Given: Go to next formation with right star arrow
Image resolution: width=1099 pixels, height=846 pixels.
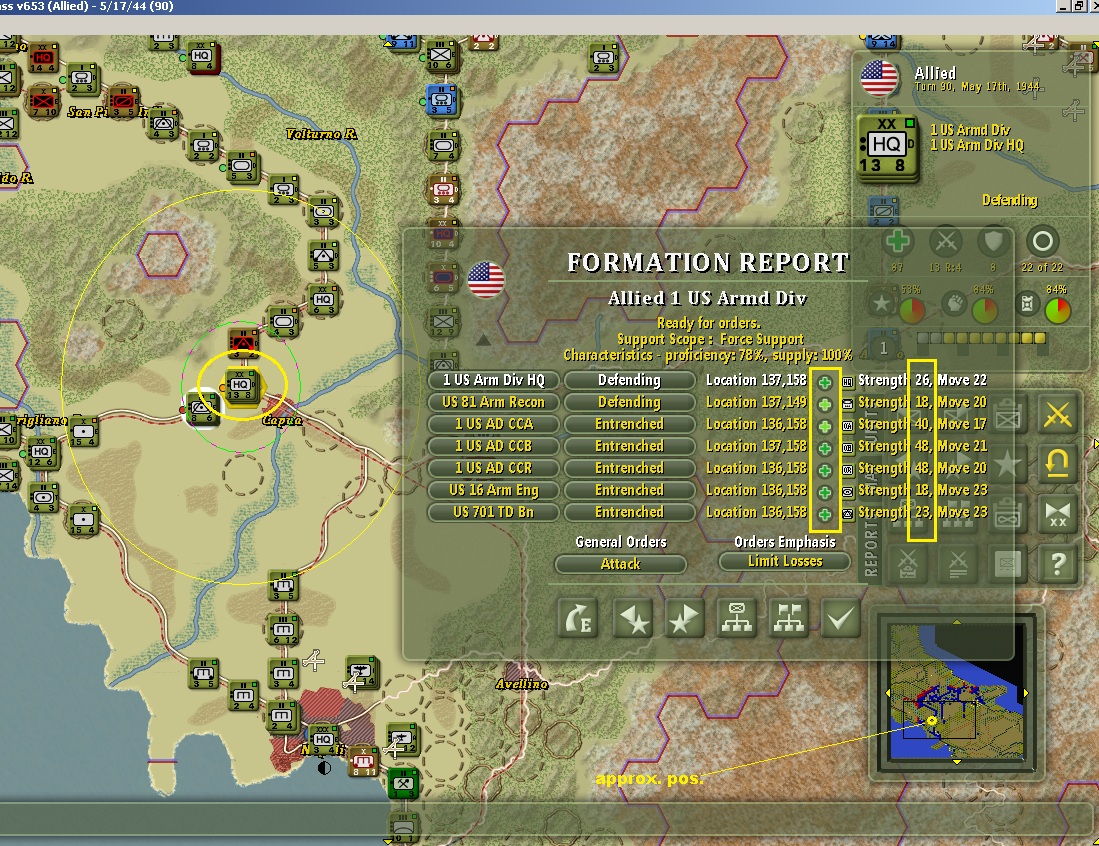Looking at the screenshot, I should click(684, 618).
